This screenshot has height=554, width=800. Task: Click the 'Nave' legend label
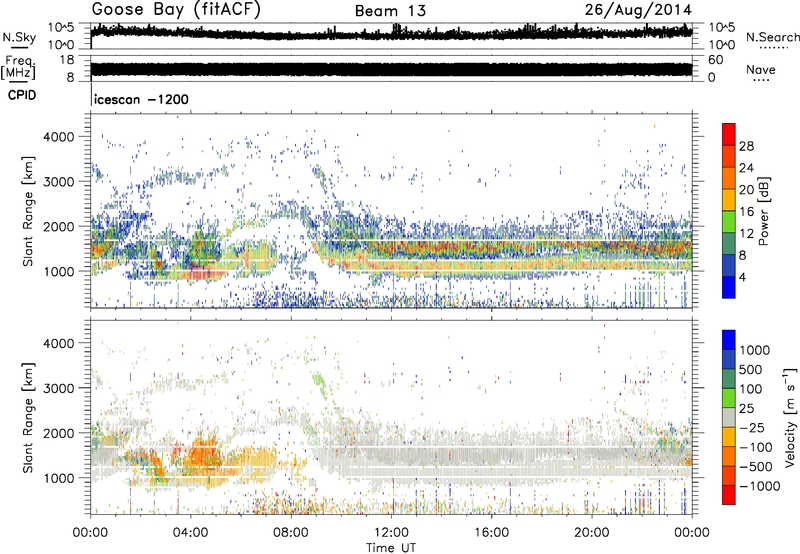click(761, 70)
